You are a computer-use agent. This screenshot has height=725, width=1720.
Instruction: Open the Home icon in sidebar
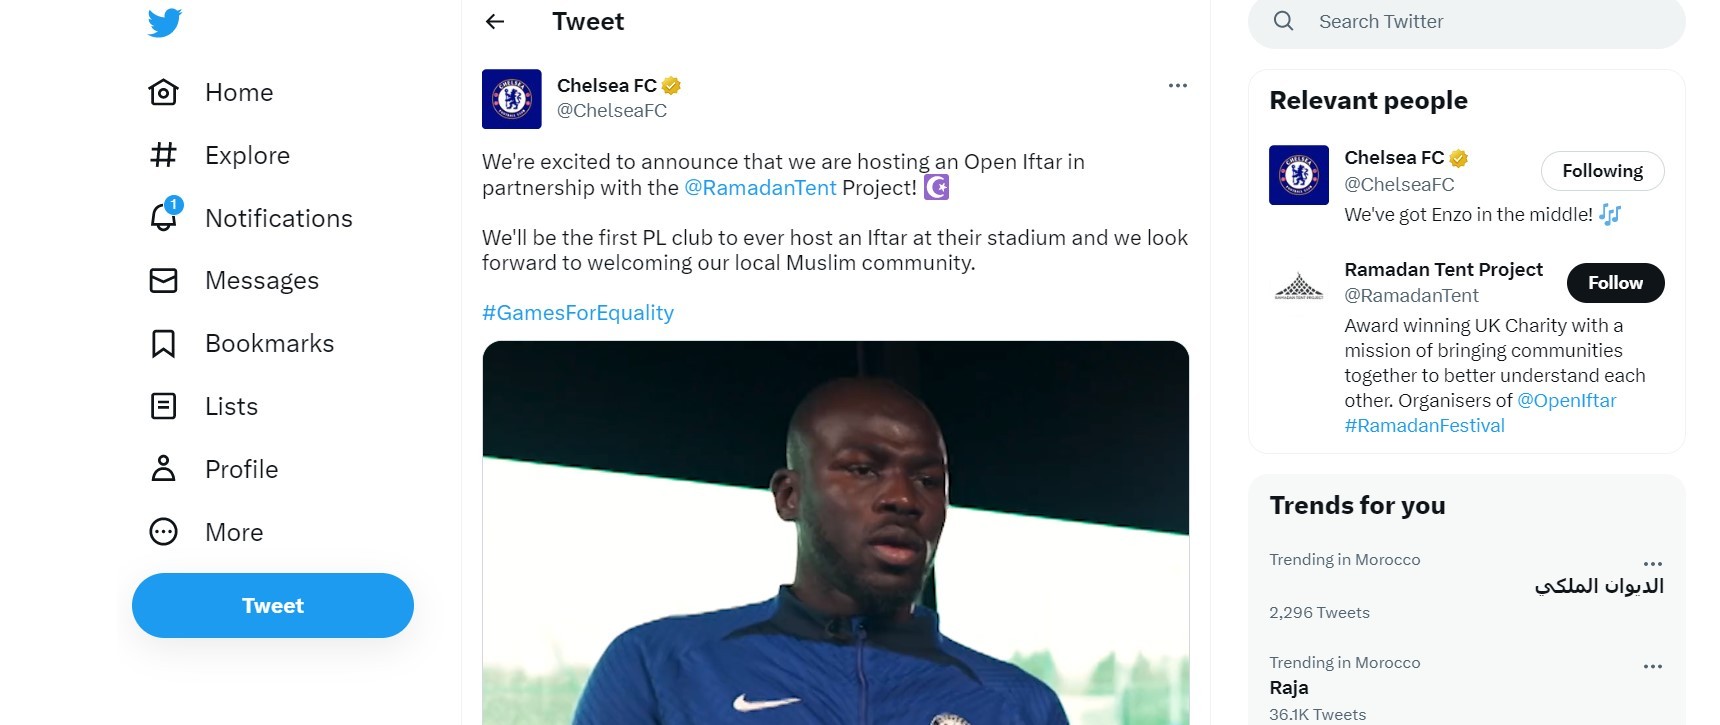163,92
